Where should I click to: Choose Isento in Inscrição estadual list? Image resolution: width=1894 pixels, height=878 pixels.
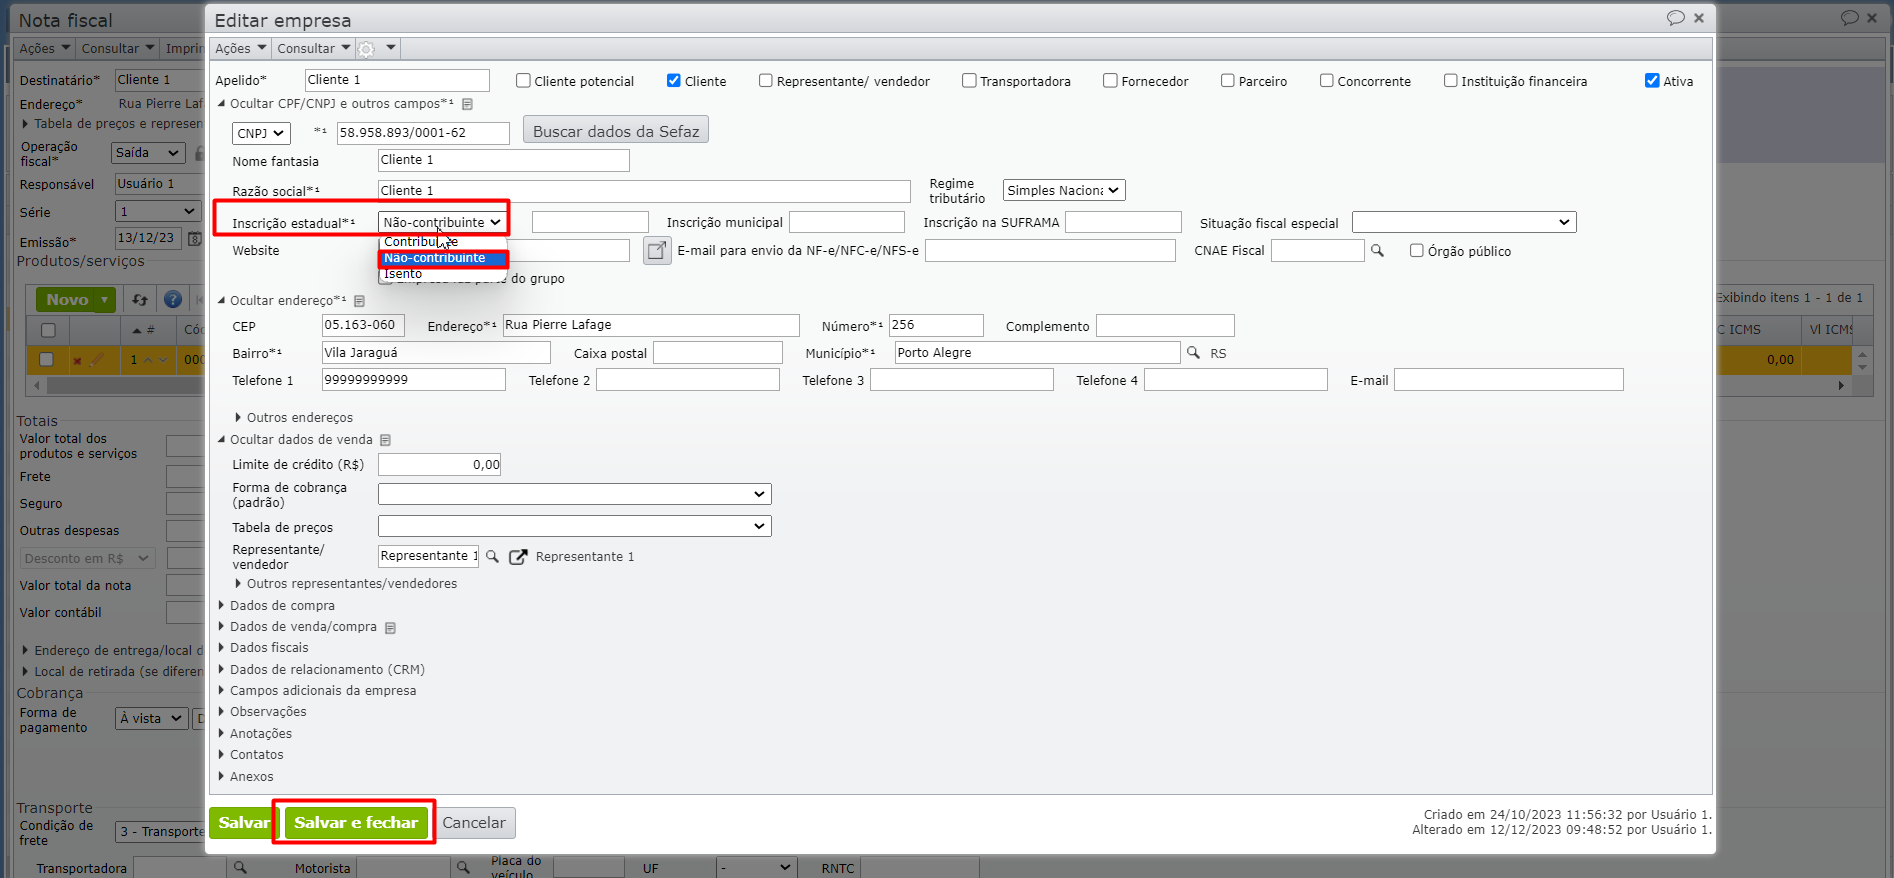[443, 274]
